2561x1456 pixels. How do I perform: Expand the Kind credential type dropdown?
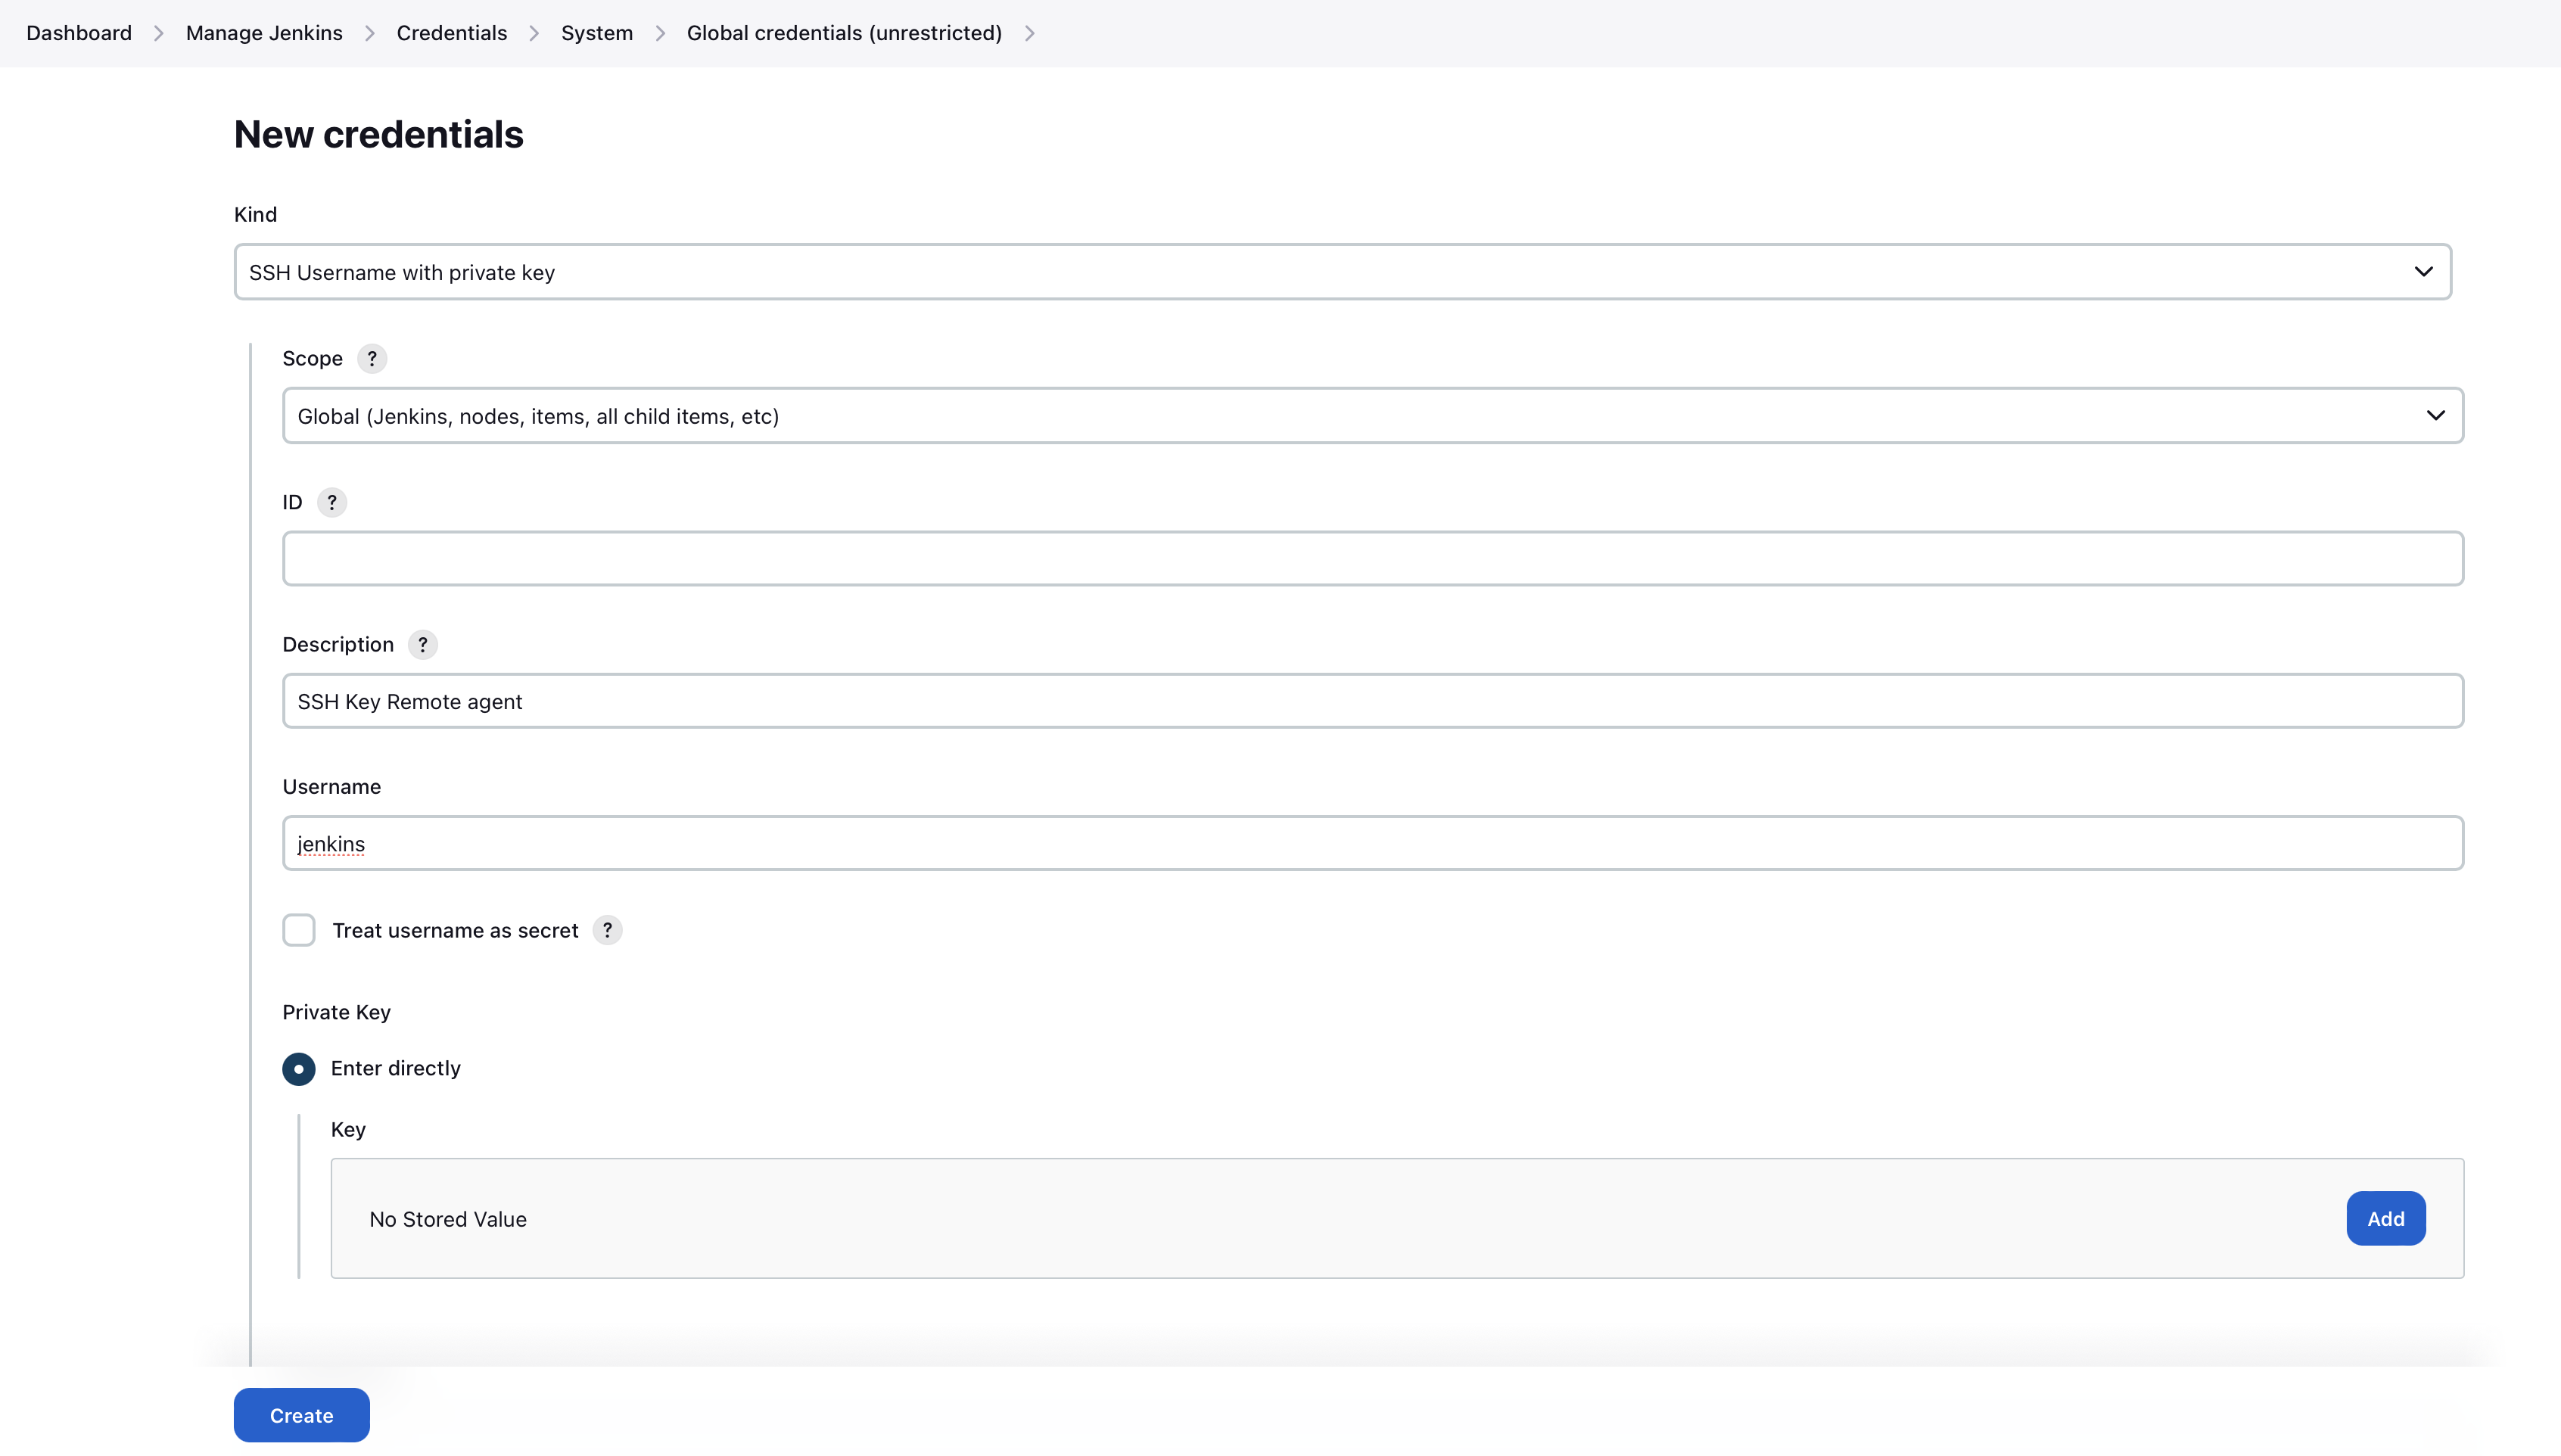tap(1342, 271)
